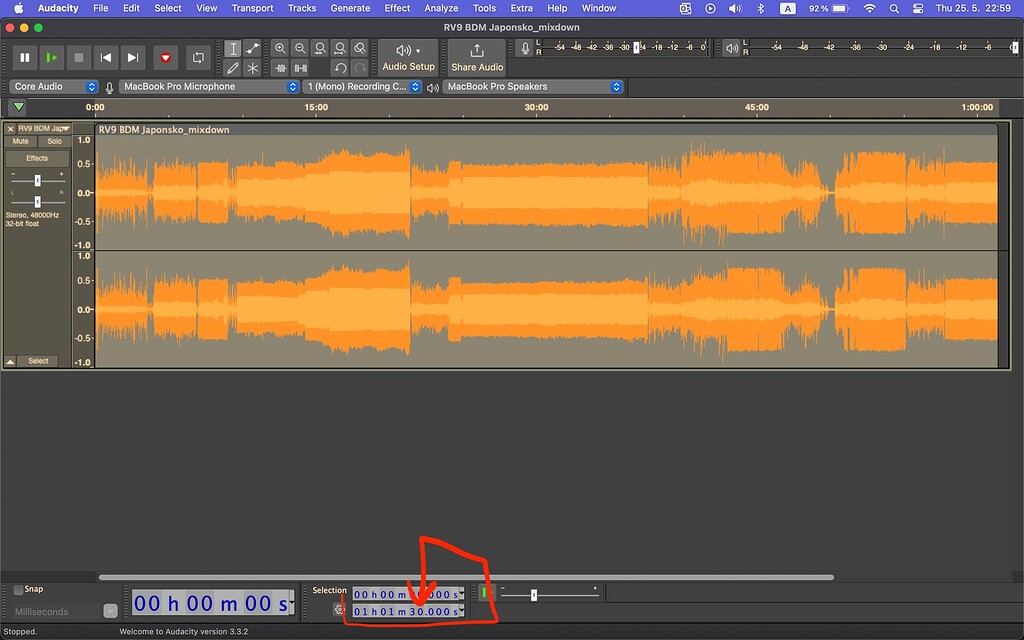Click the Zoom In magnifier icon
The width and height of the screenshot is (1024, 640).
tap(280, 47)
